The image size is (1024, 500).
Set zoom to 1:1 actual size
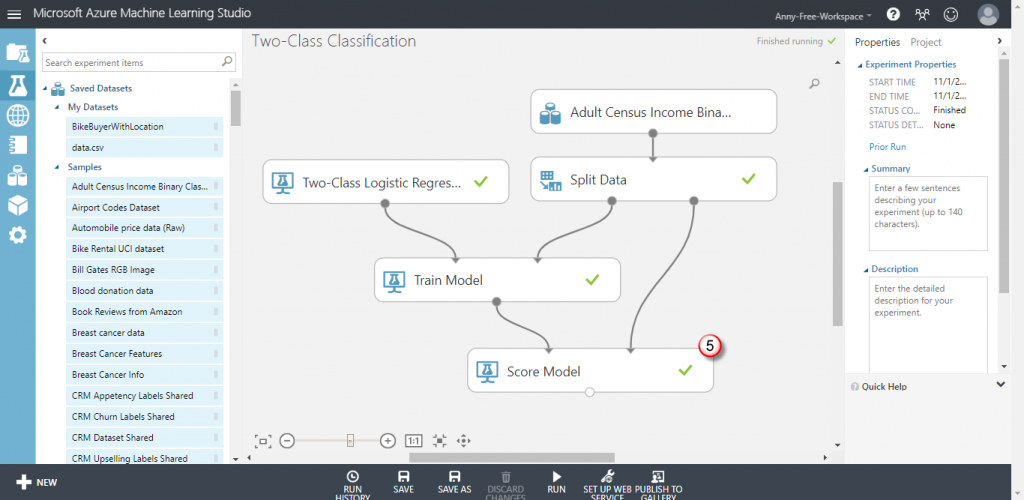point(413,441)
